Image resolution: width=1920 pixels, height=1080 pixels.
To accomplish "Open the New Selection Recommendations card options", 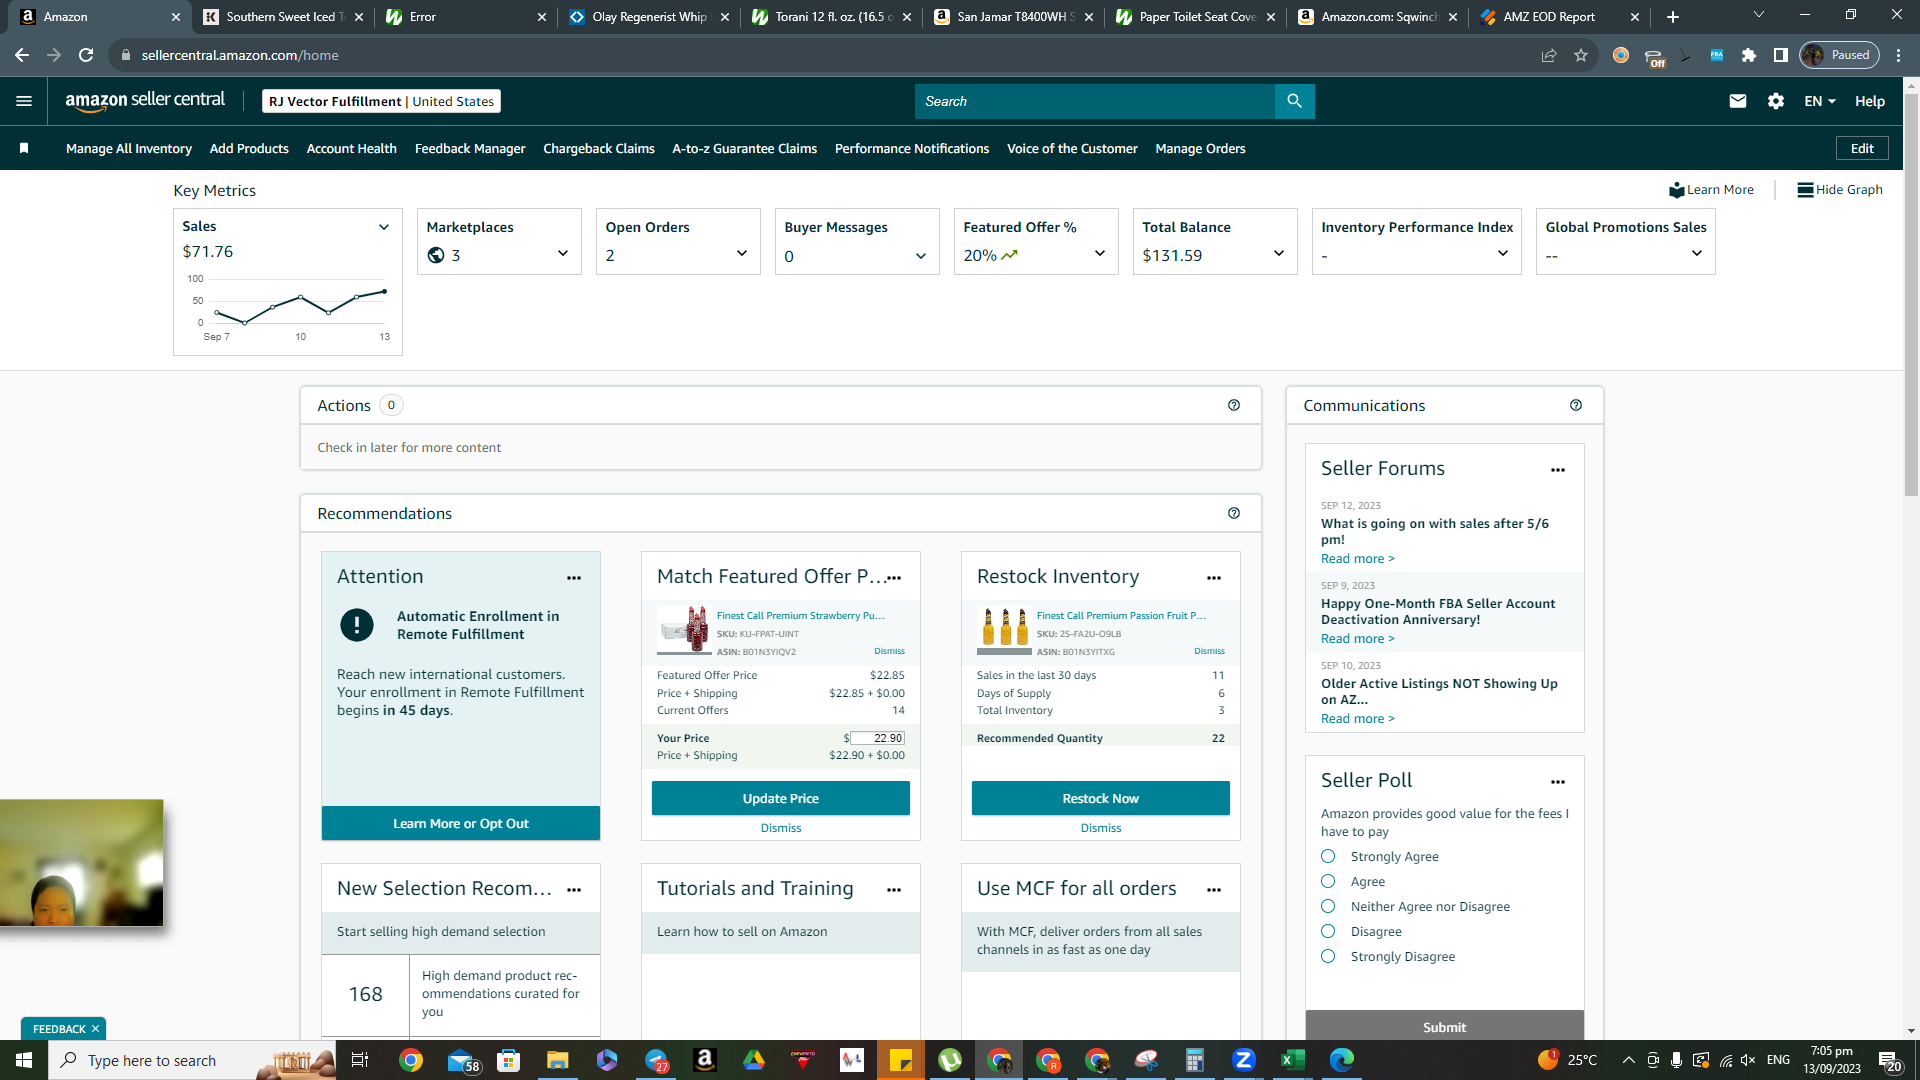I will point(574,890).
